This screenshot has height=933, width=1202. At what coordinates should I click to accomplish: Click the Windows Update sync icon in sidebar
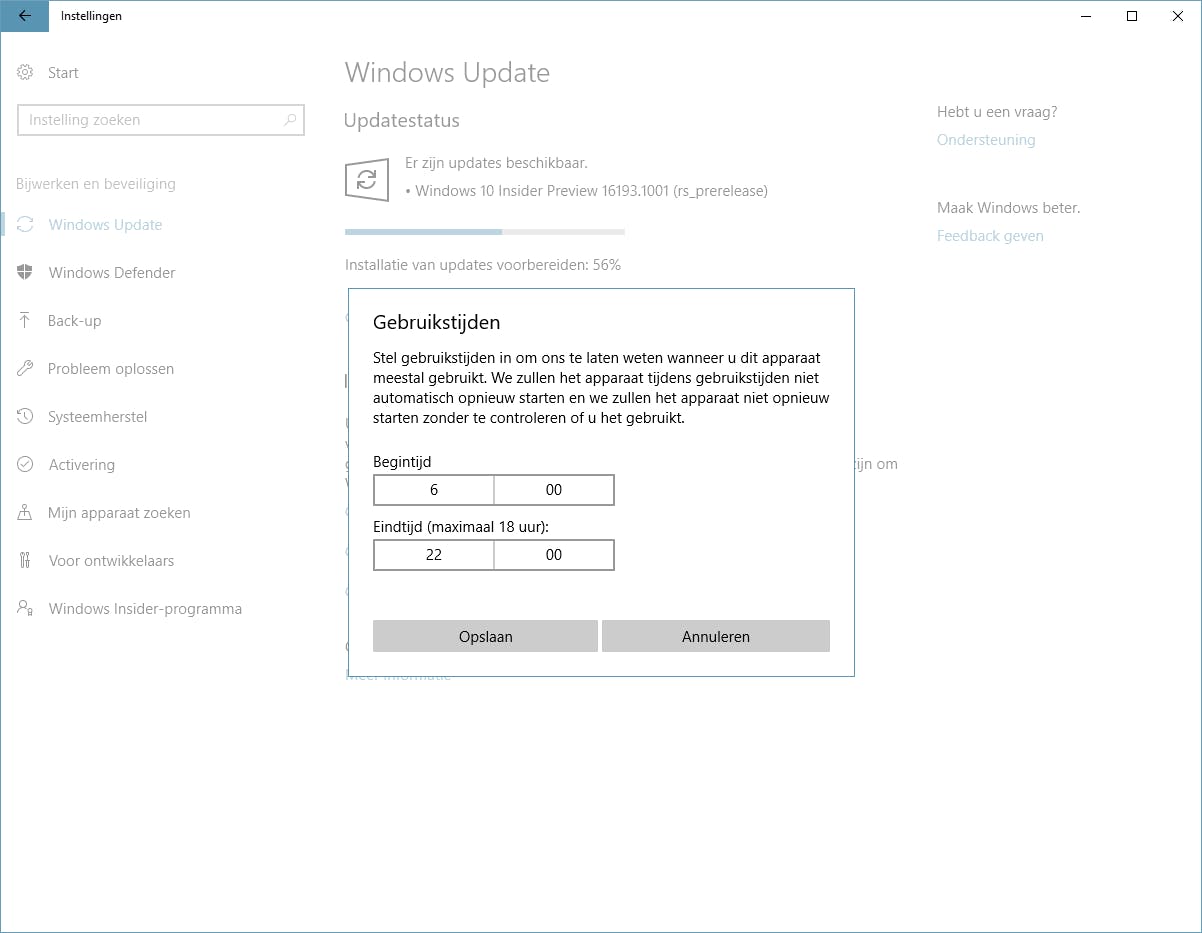tap(25, 225)
